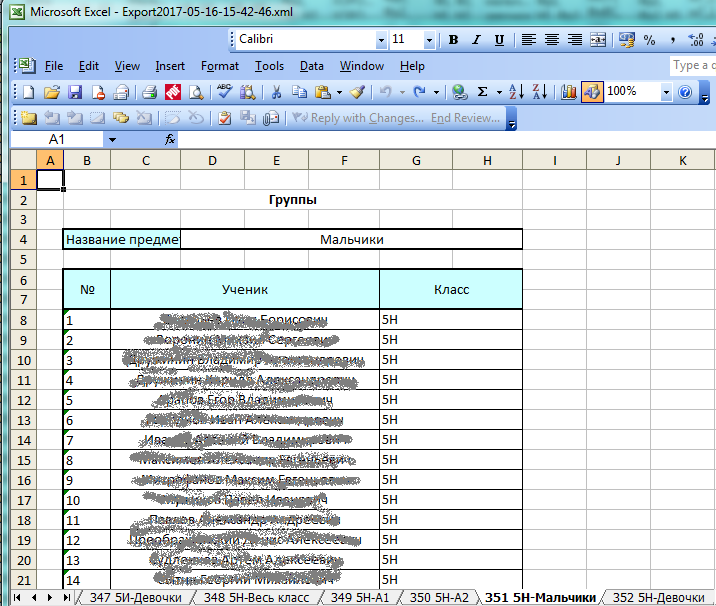Click the Spelling check icon
This screenshot has width=716, height=606.
point(224,92)
